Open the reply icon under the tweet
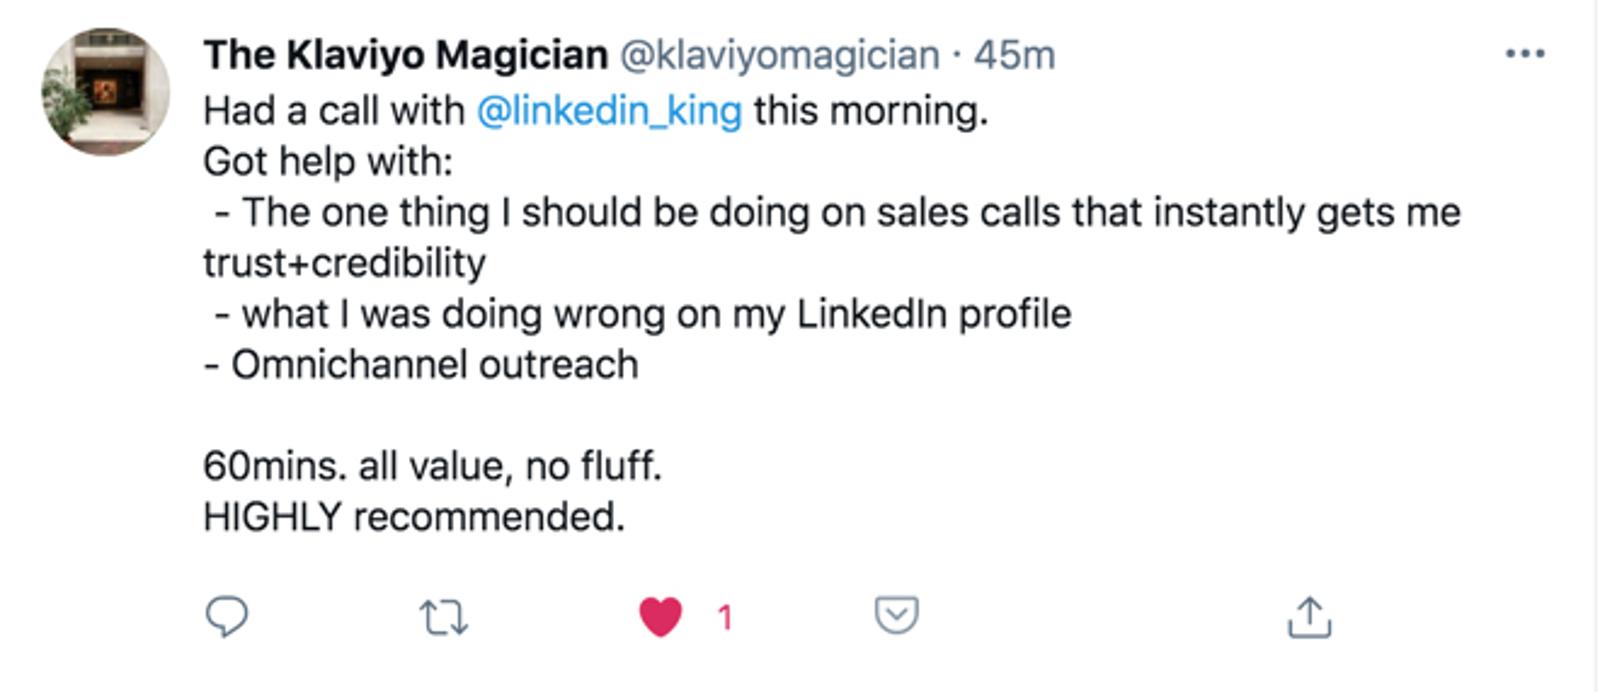The image size is (1600, 692). click(227, 616)
